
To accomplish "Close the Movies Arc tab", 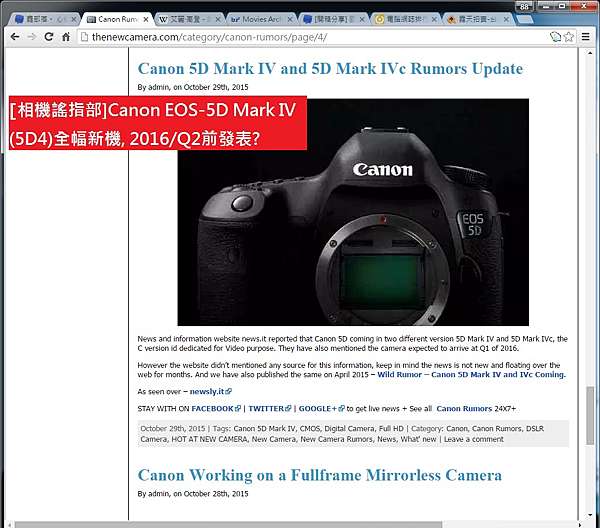I will (x=290, y=19).
